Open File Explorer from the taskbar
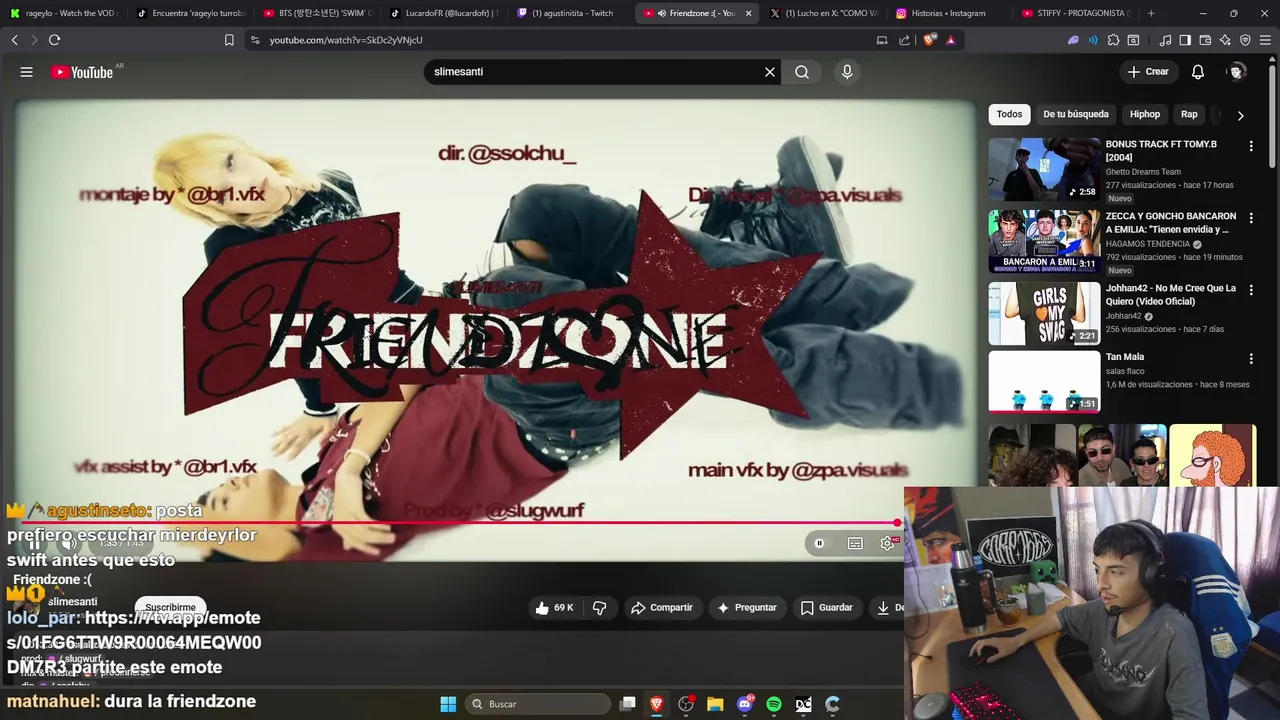The height and width of the screenshot is (720, 1280). point(715,704)
